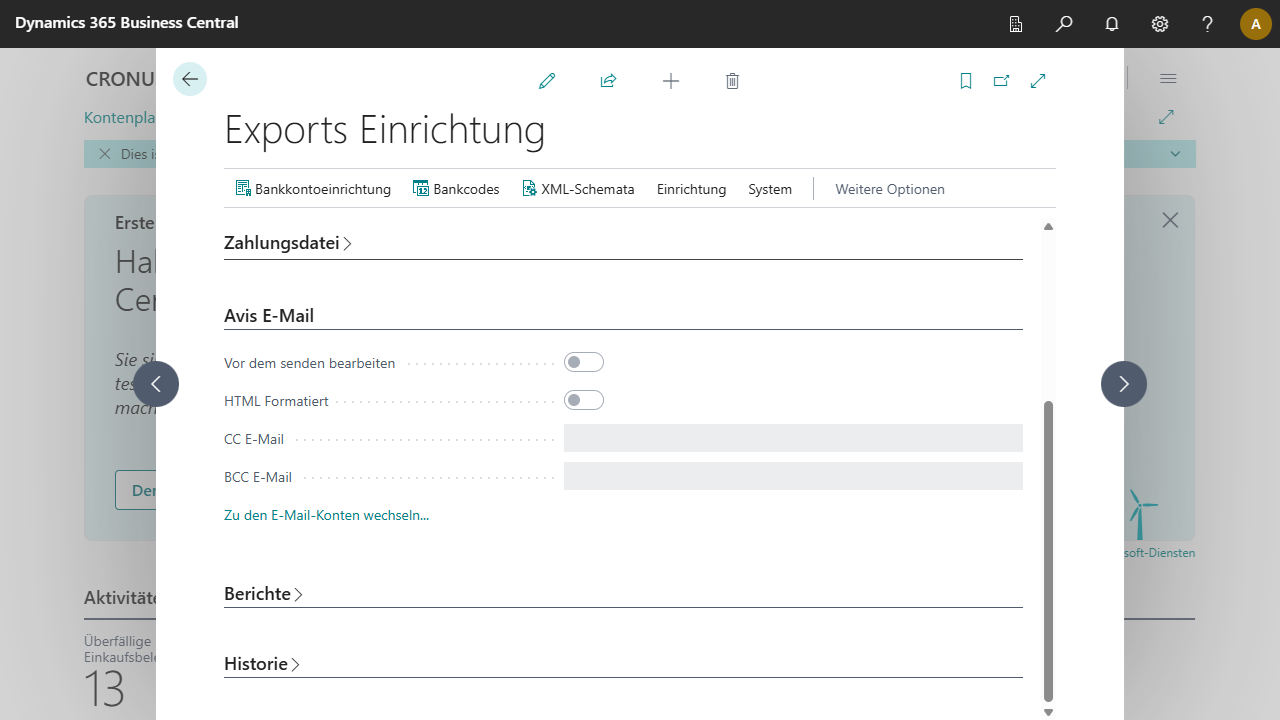Open the notifications bell icon
1280x720 pixels.
click(1112, 24)
